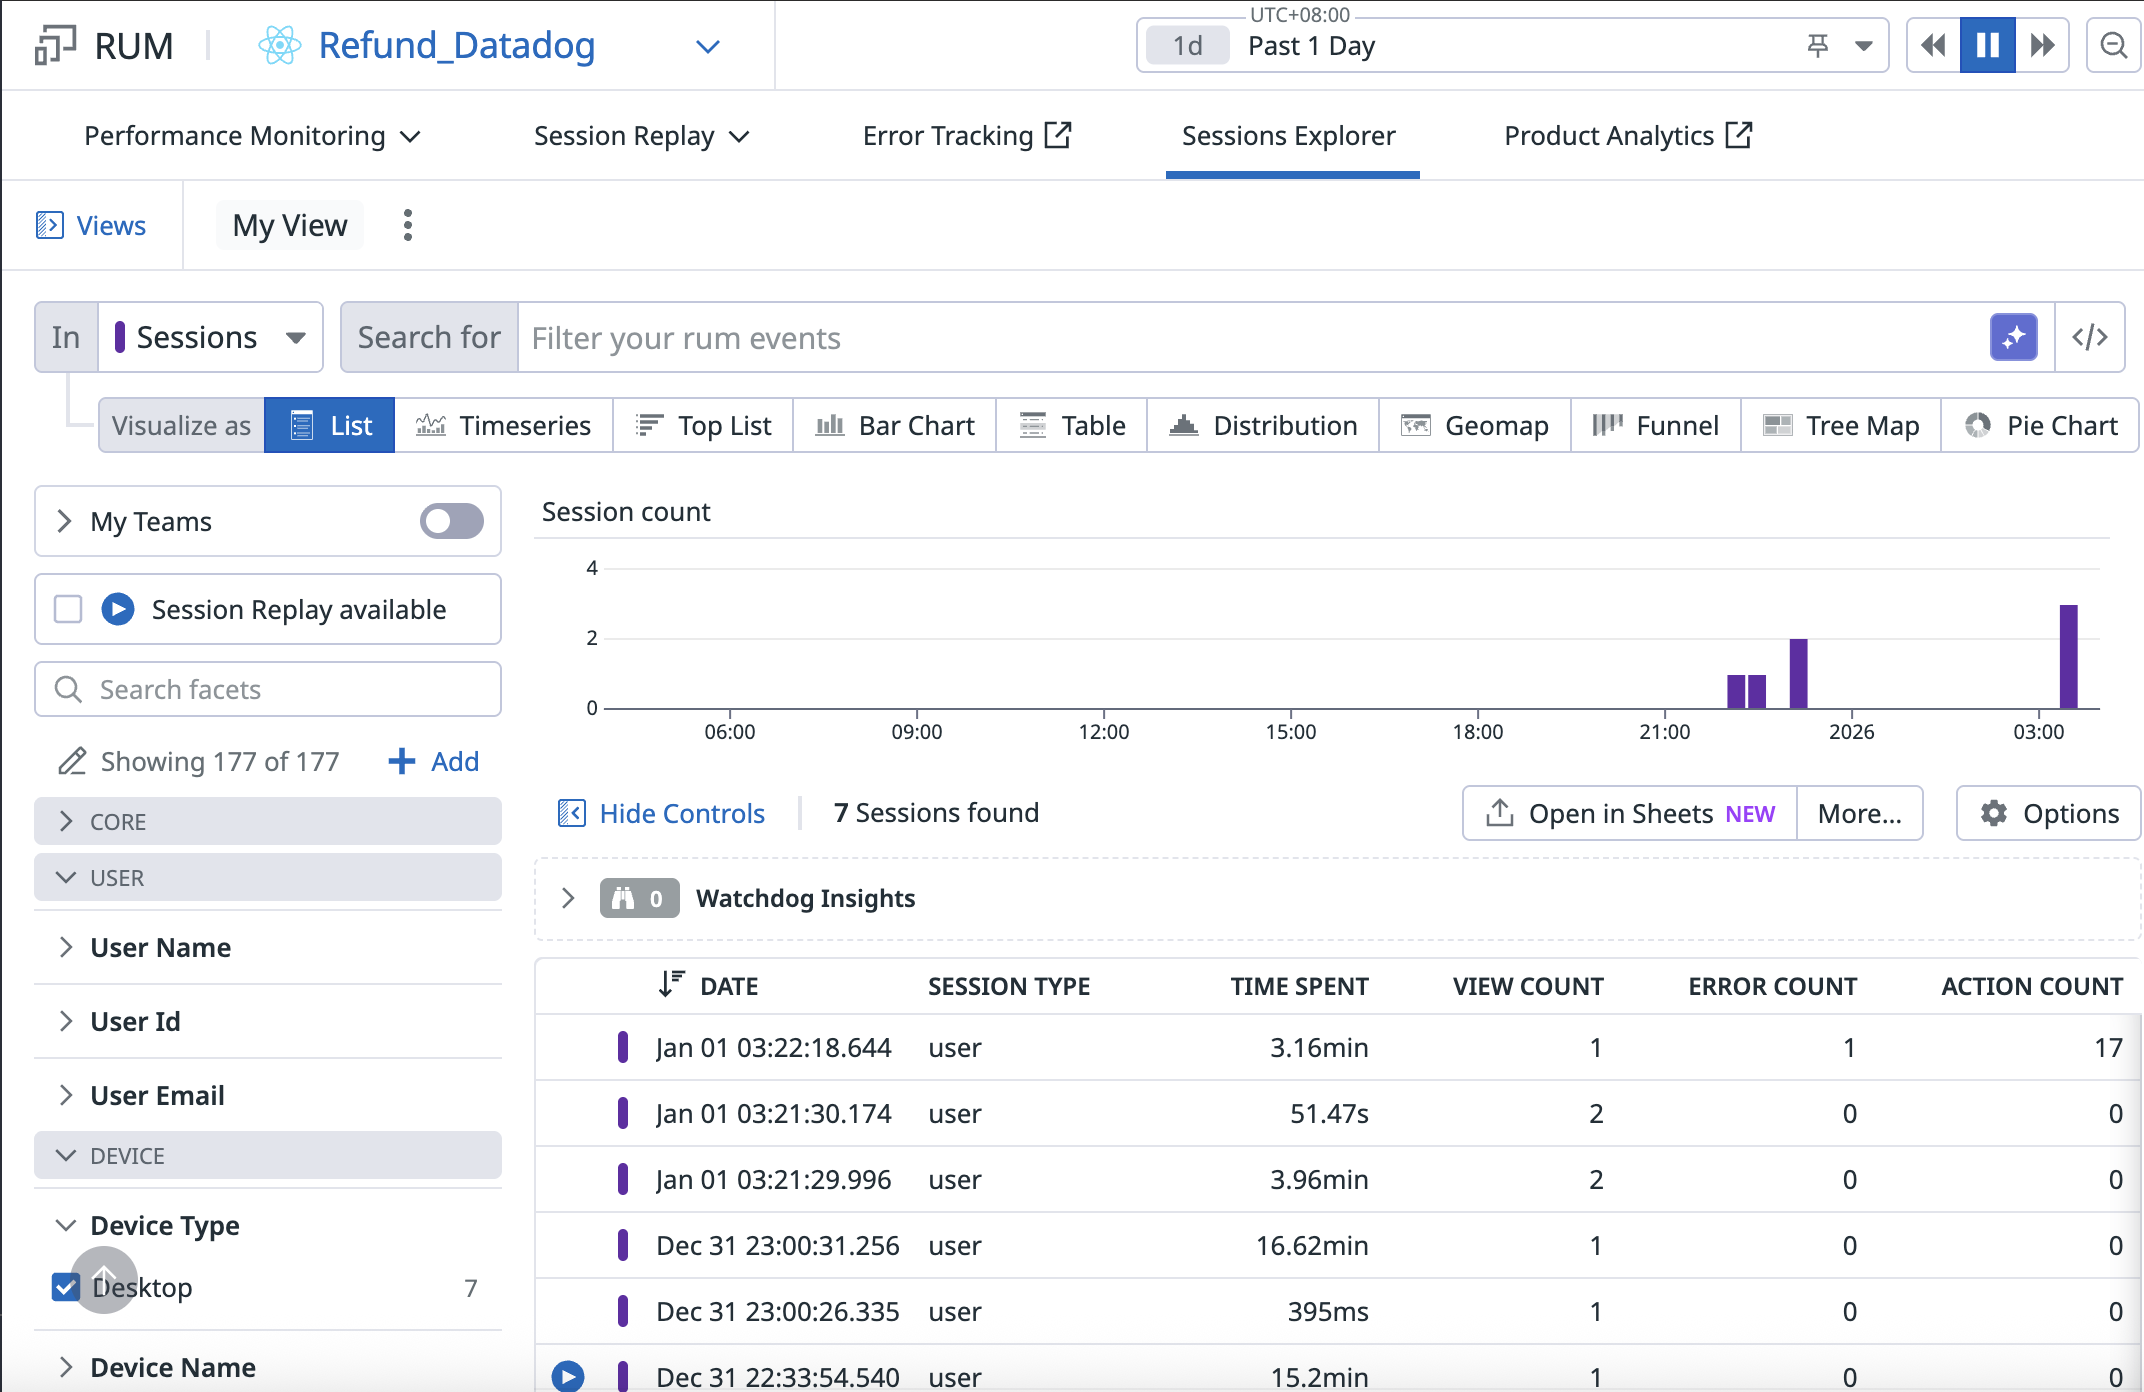
Task: Check Session Replay available checkbox
Action: point(68,609)
